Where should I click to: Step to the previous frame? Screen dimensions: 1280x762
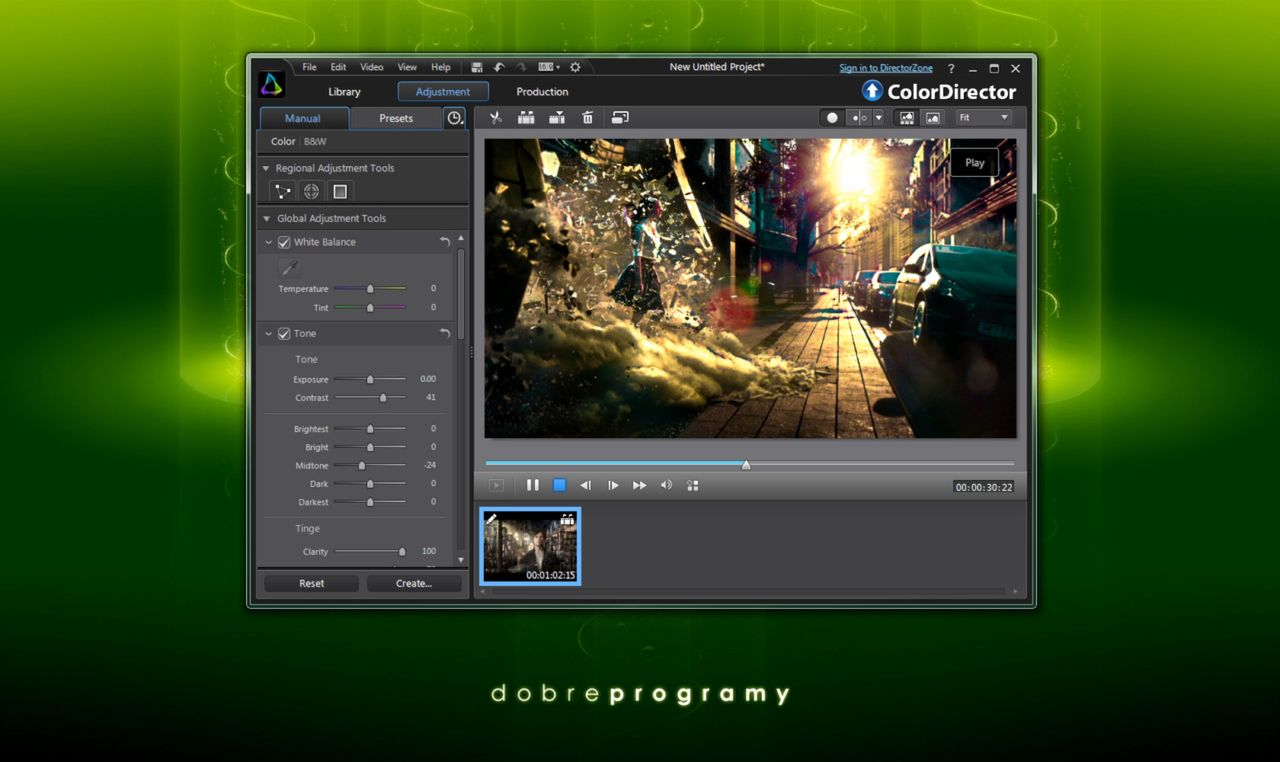click(x=586, y=486)
